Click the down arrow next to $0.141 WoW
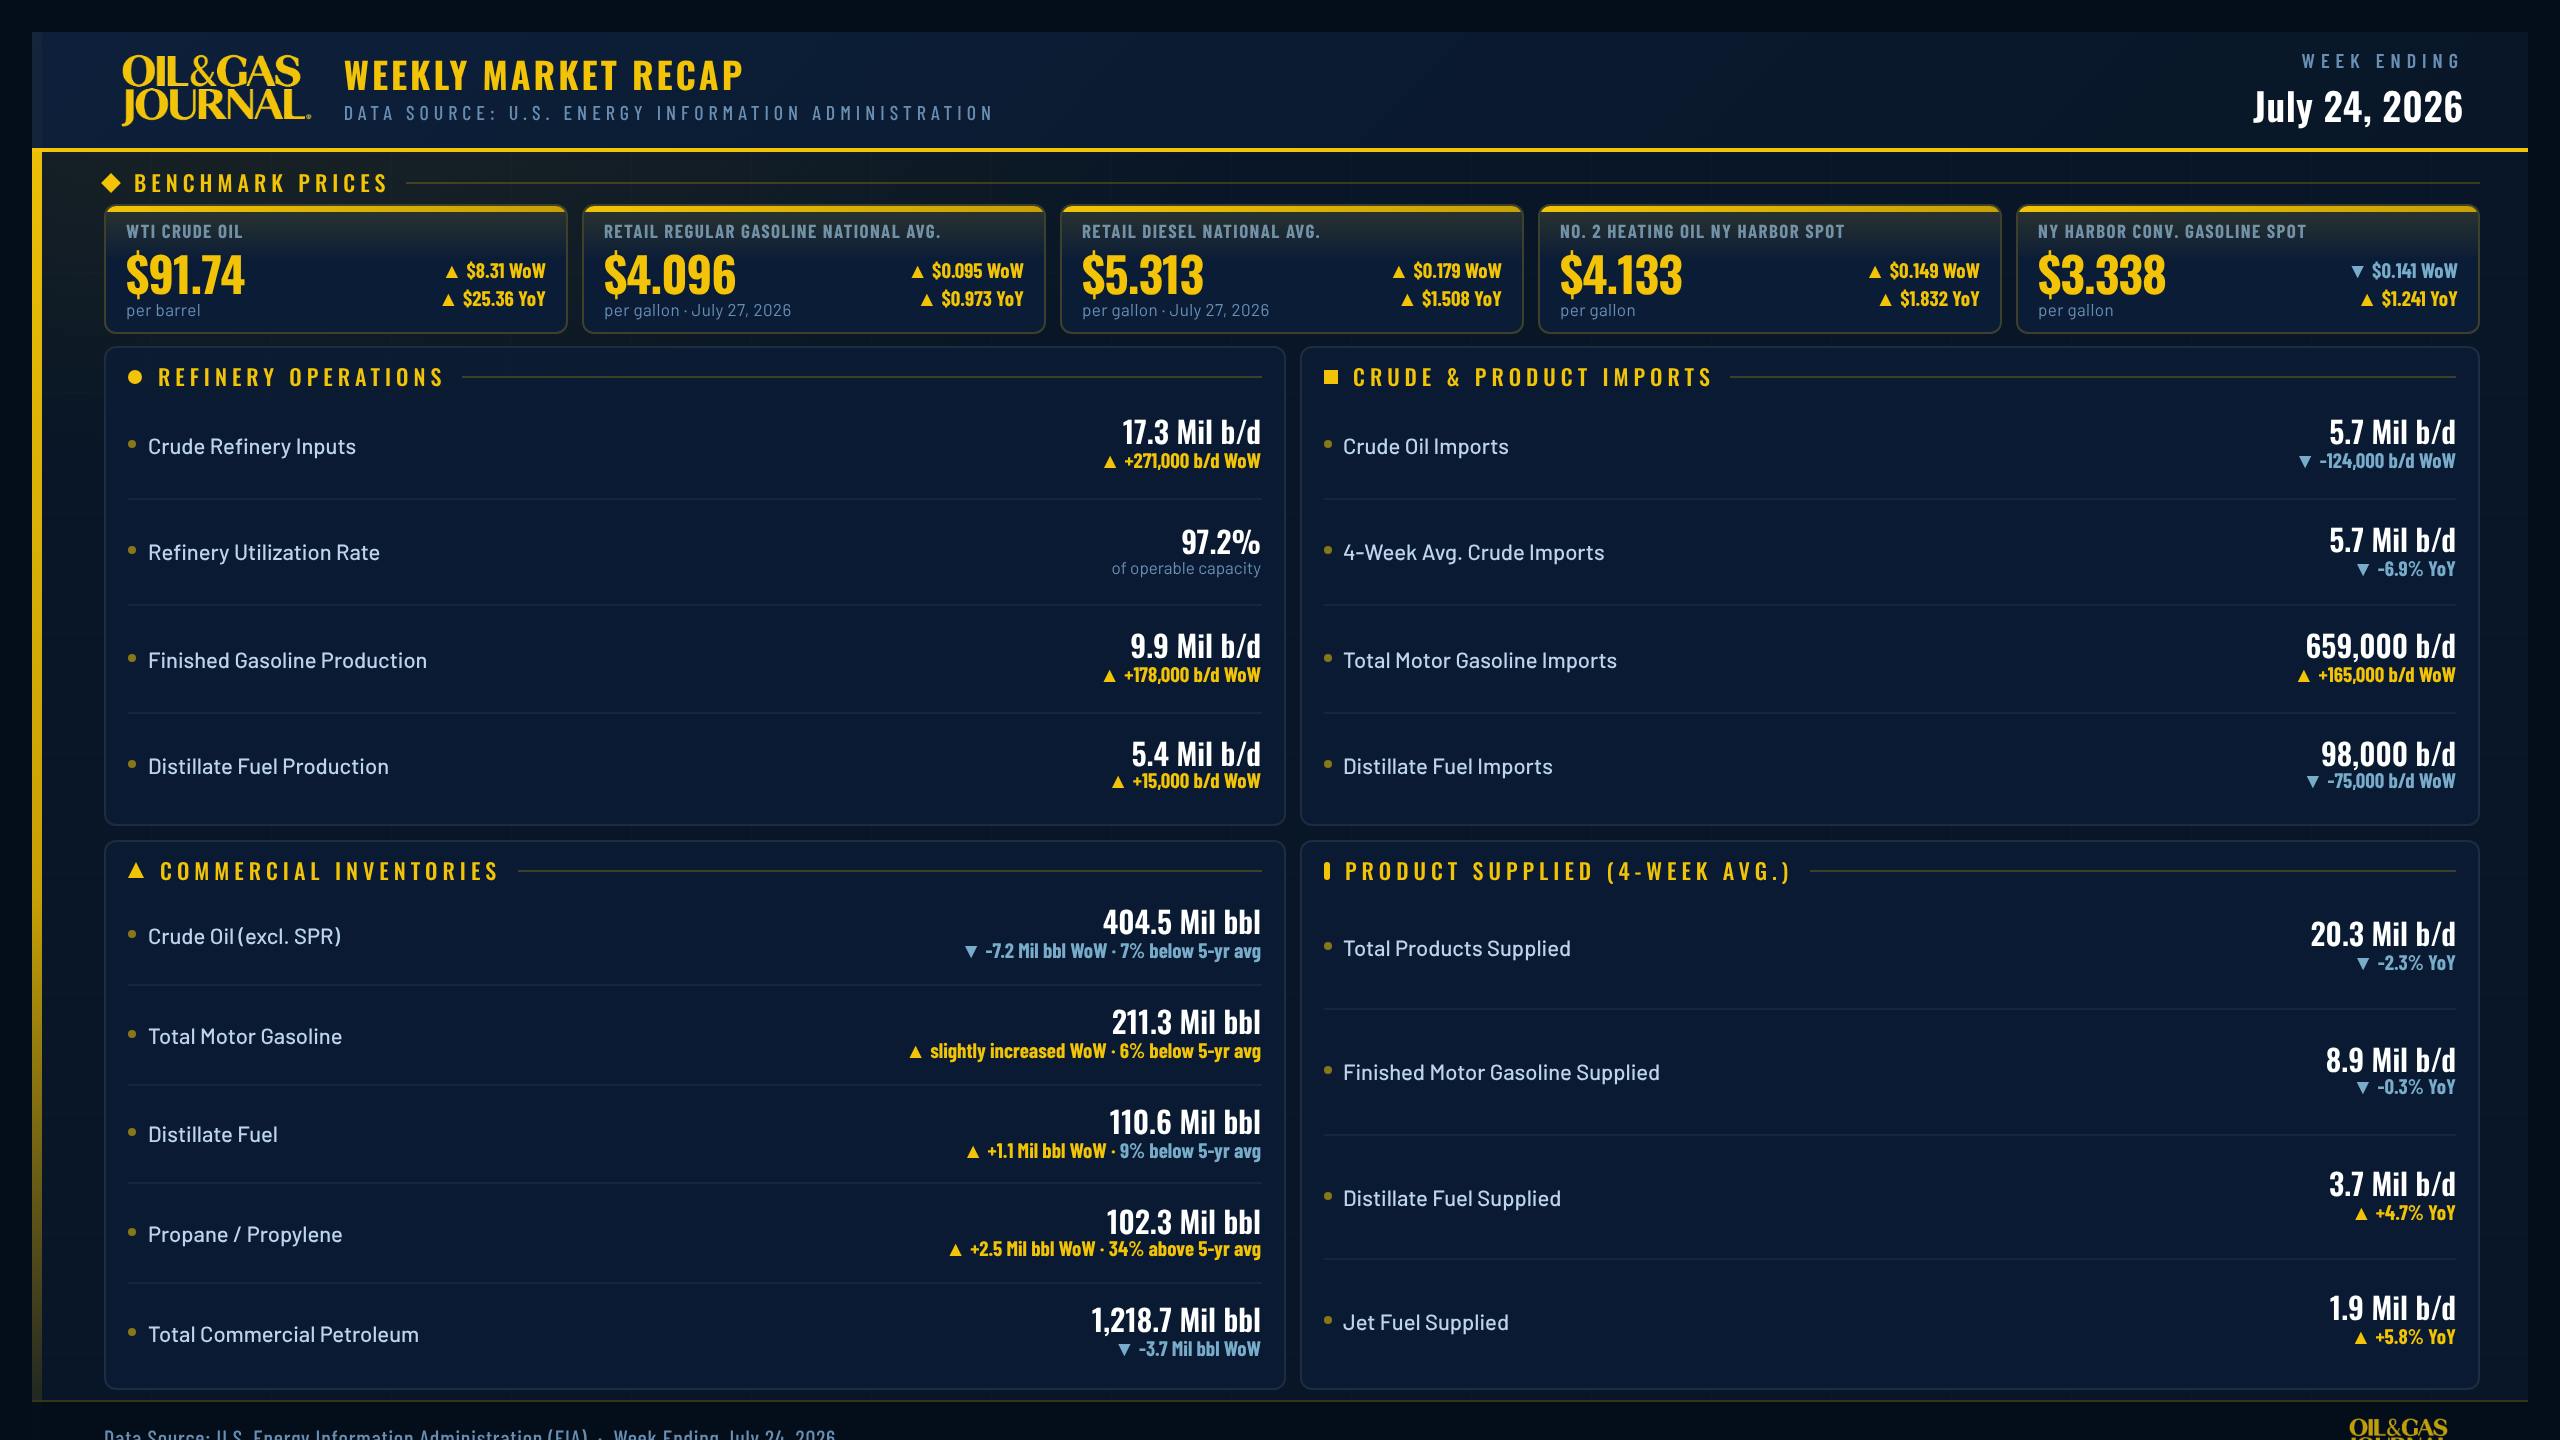This screenshot has height=1440, width=2560. click(2357, 272)
